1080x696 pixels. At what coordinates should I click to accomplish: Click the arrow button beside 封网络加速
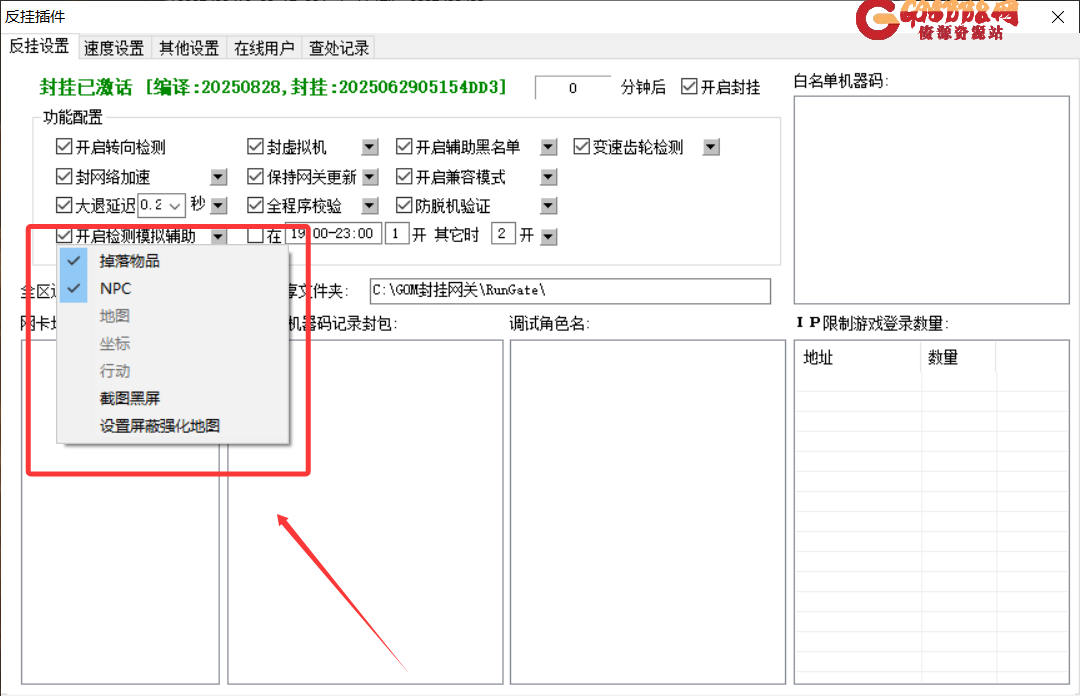tap(219, 177)
